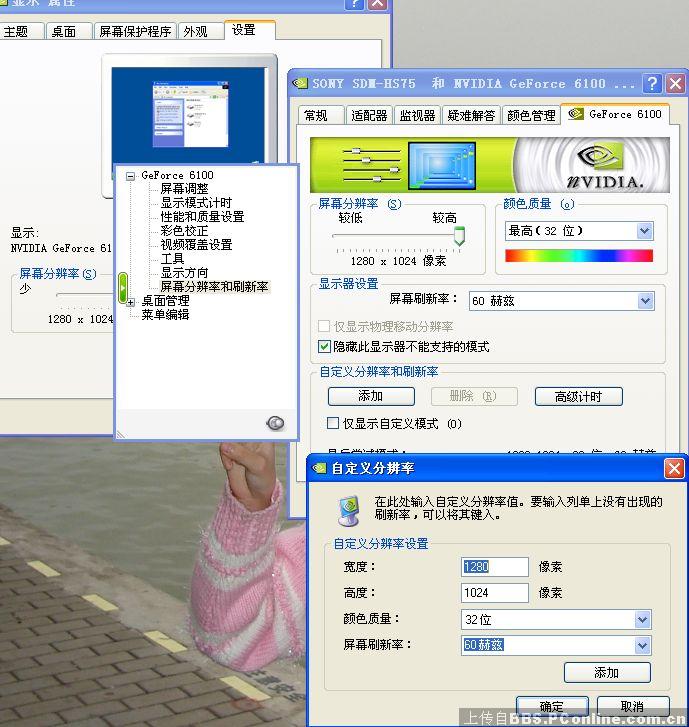Viewport: 689px width, 727px height.
Task: Click the 高级计时 button
Action: point(578,396)
